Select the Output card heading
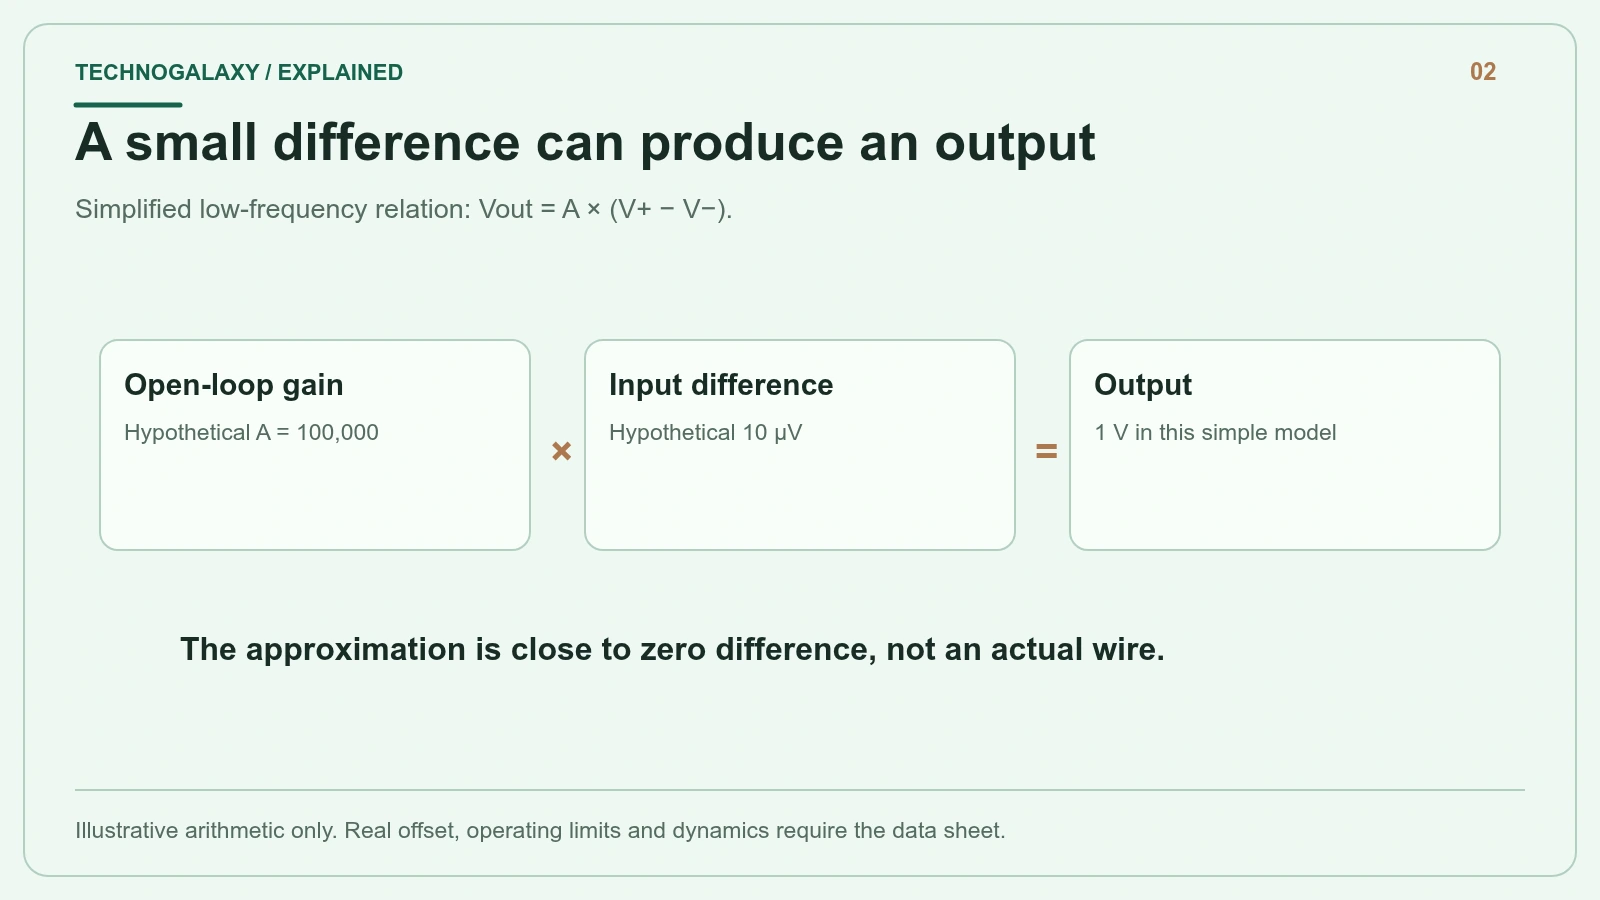 pos(1143,385)
